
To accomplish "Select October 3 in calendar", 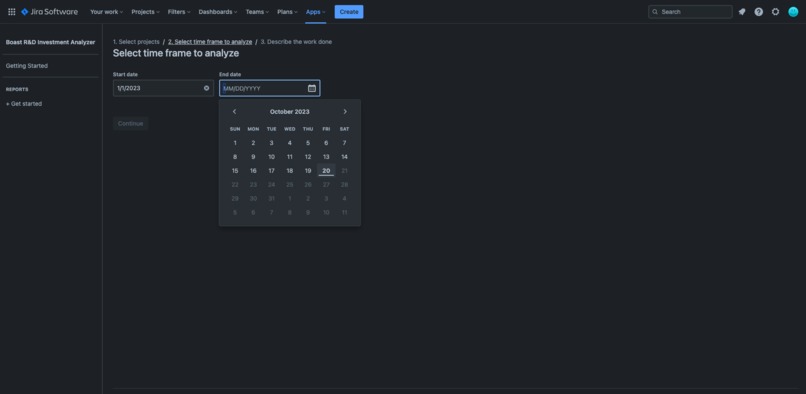I will [x=271, y=143].
